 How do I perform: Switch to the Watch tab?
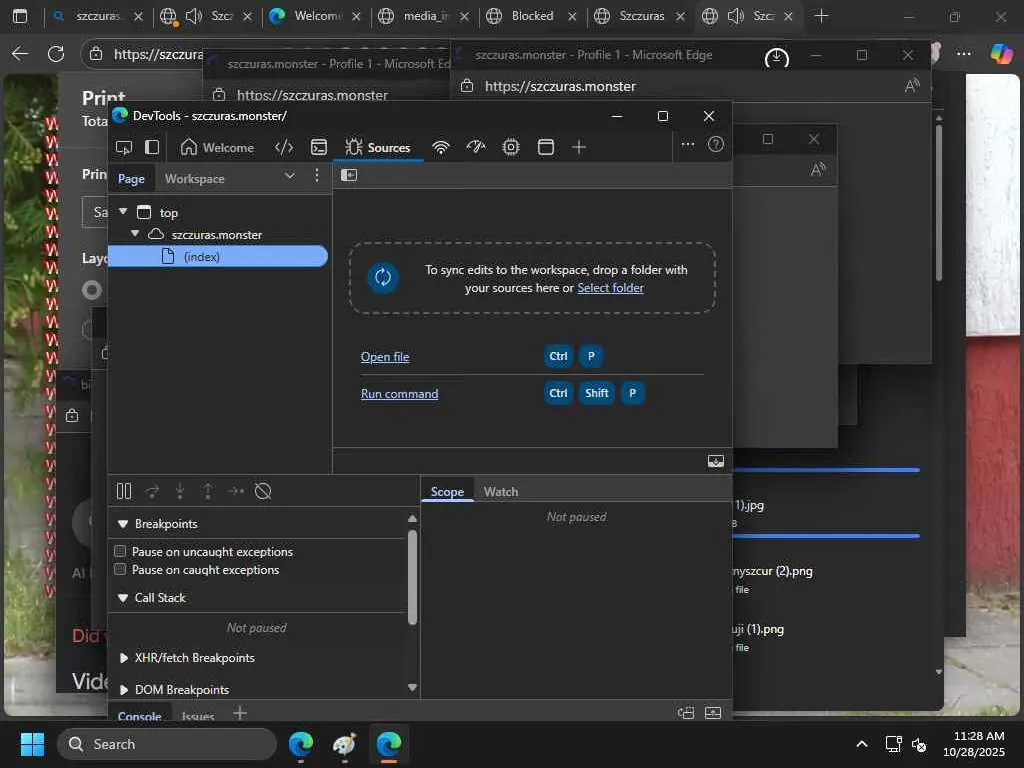[x=501, y=491]
